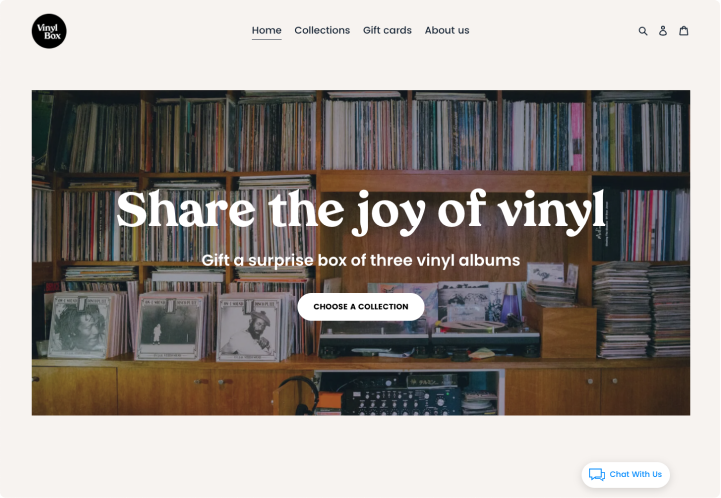Click the purple lava lamp in the photo
The height and width of the screenshot is (498, 721).
point(511,302)
